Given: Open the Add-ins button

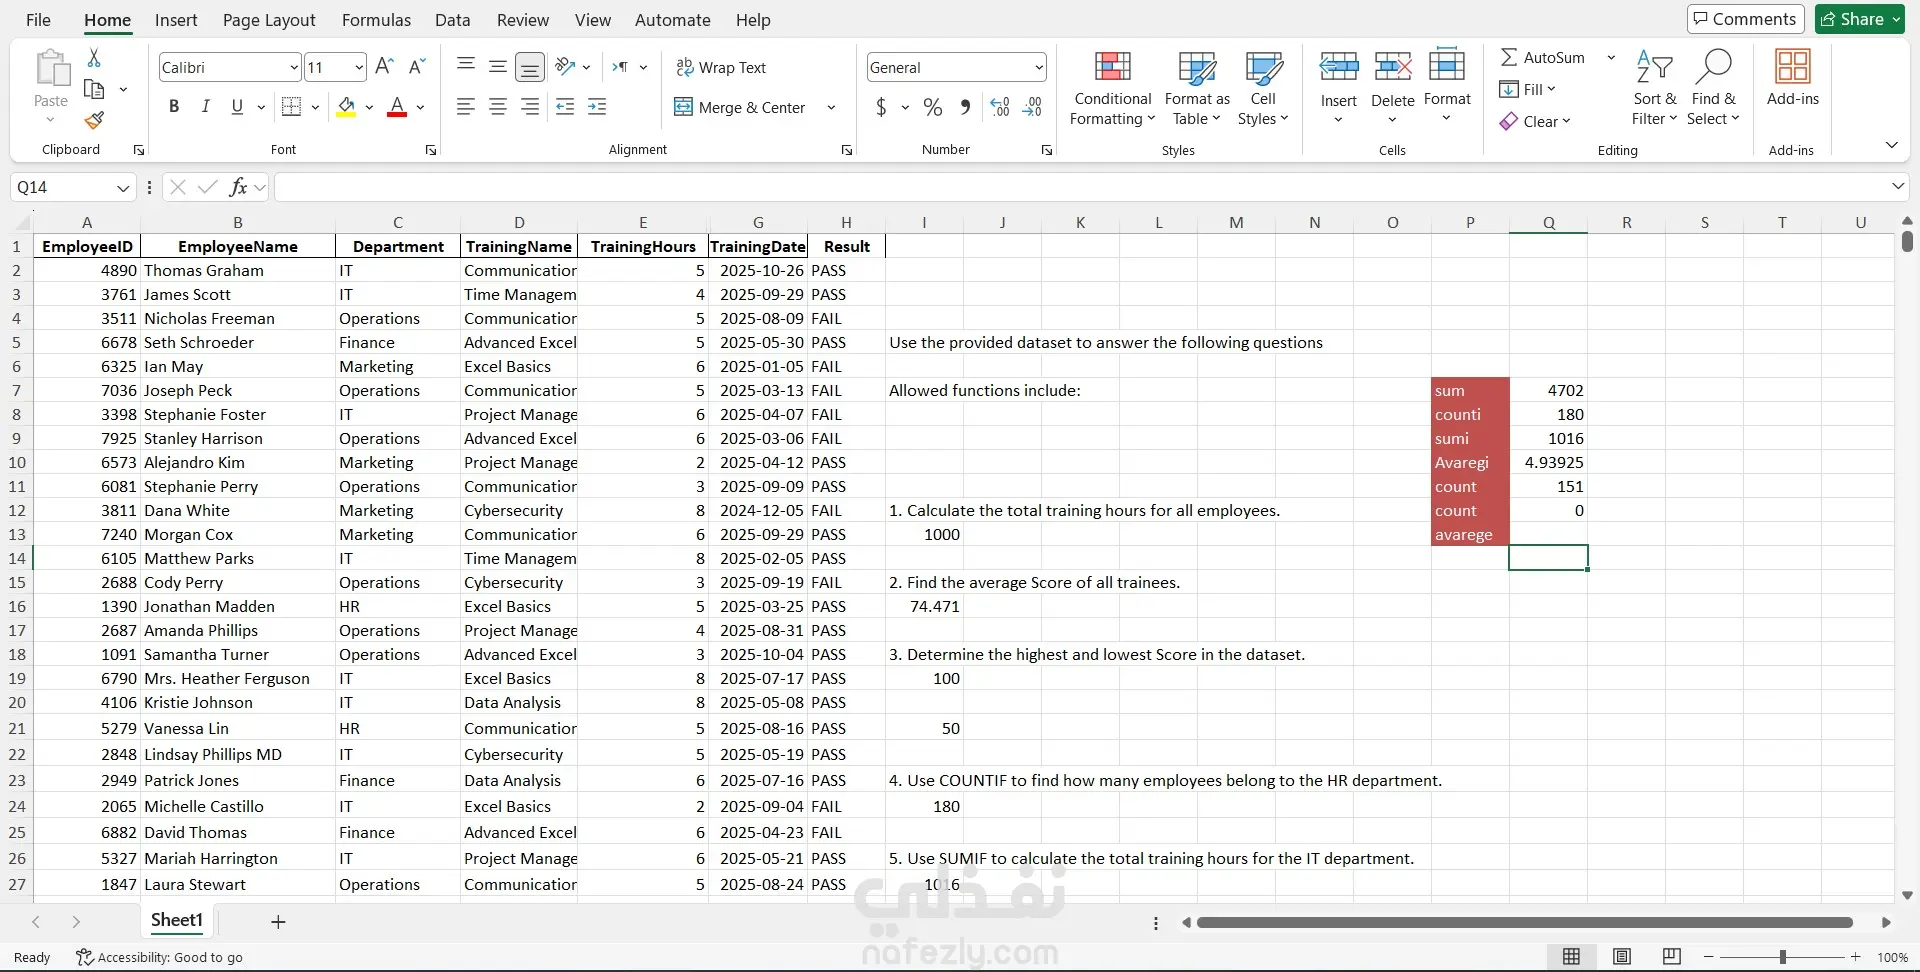Looking at the screenshot, I should [1792, 78].
